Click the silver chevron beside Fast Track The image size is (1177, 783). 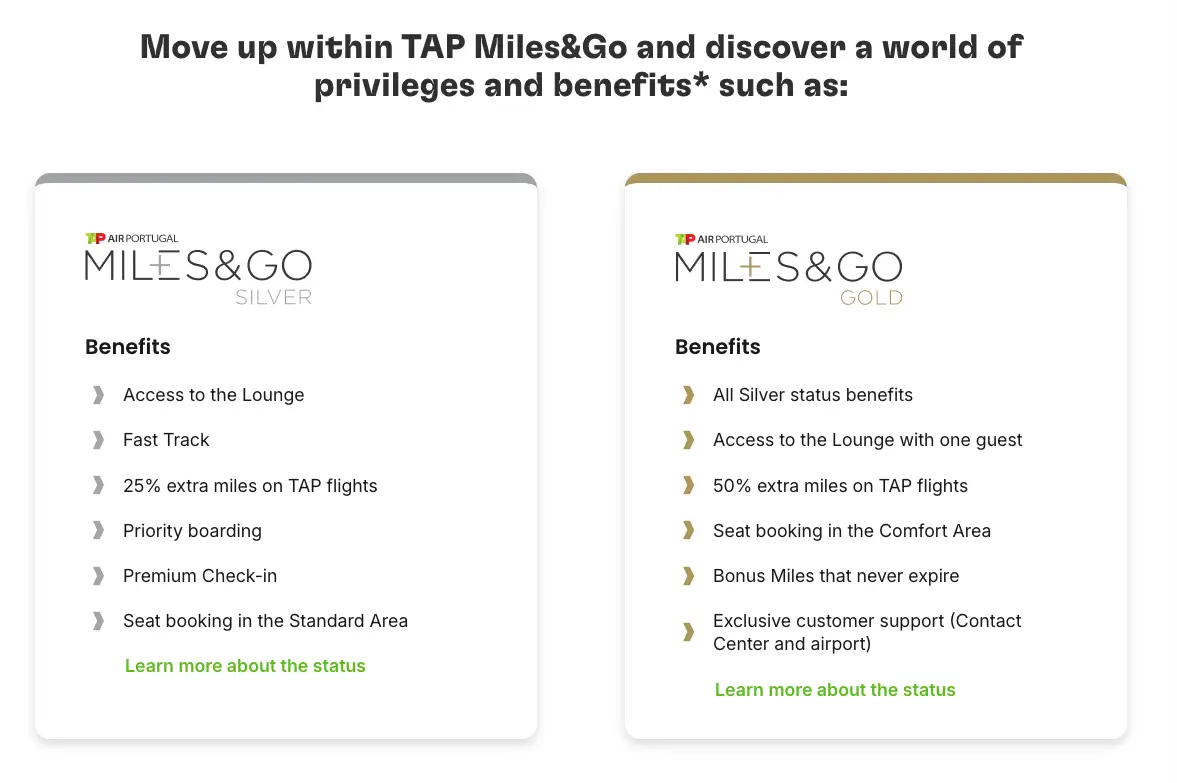(98, 440)
